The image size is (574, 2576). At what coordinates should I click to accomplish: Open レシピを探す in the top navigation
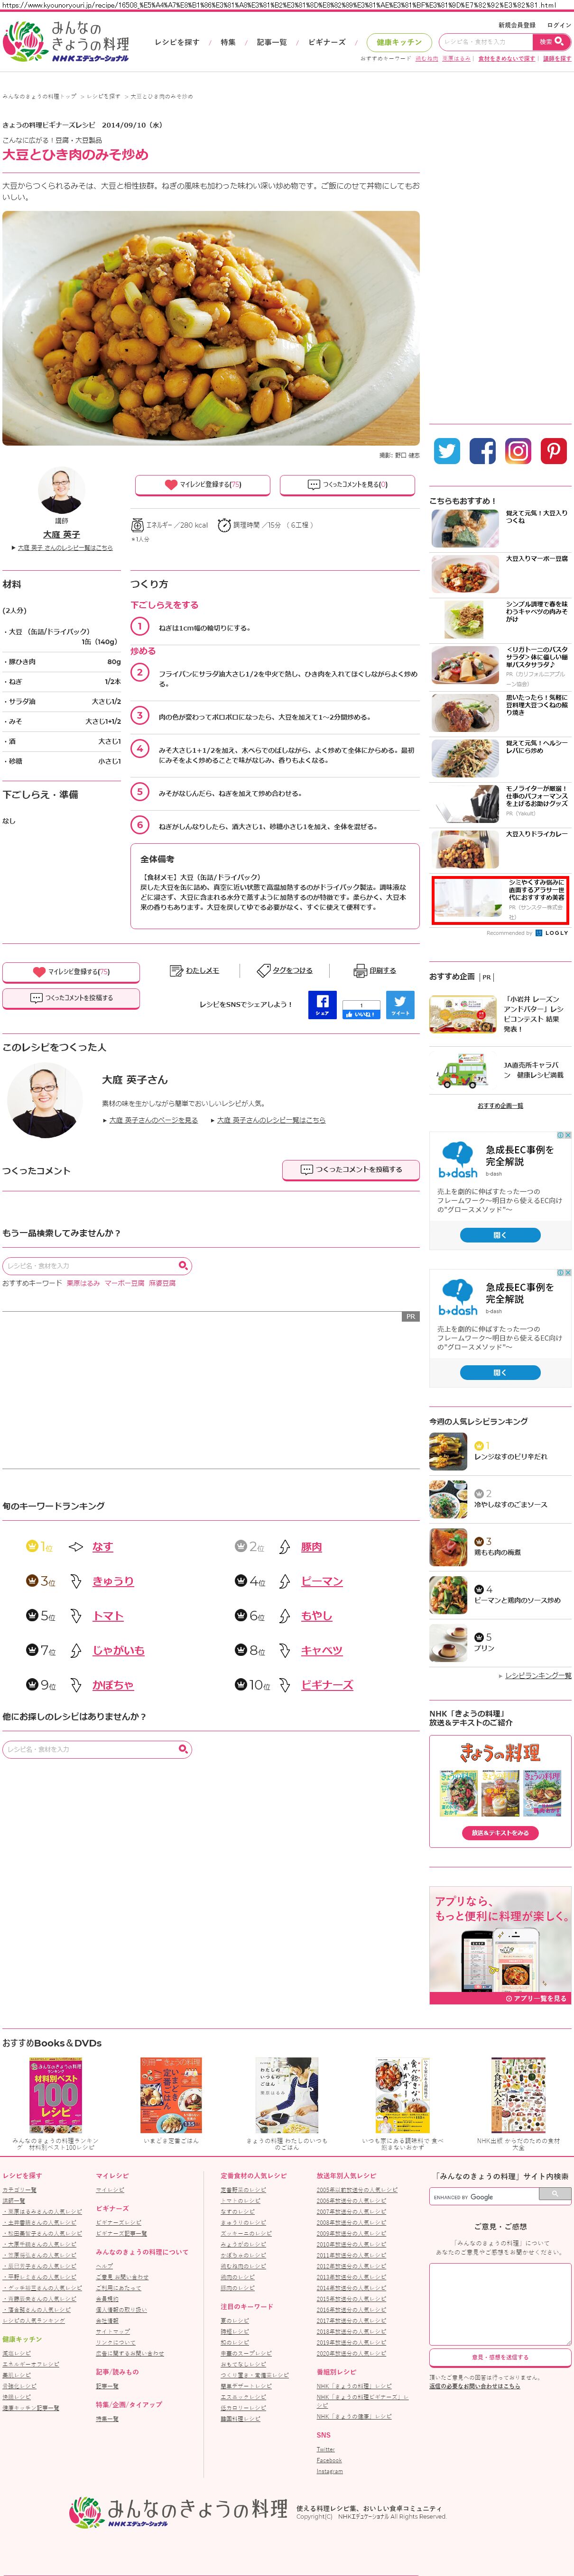177,42
